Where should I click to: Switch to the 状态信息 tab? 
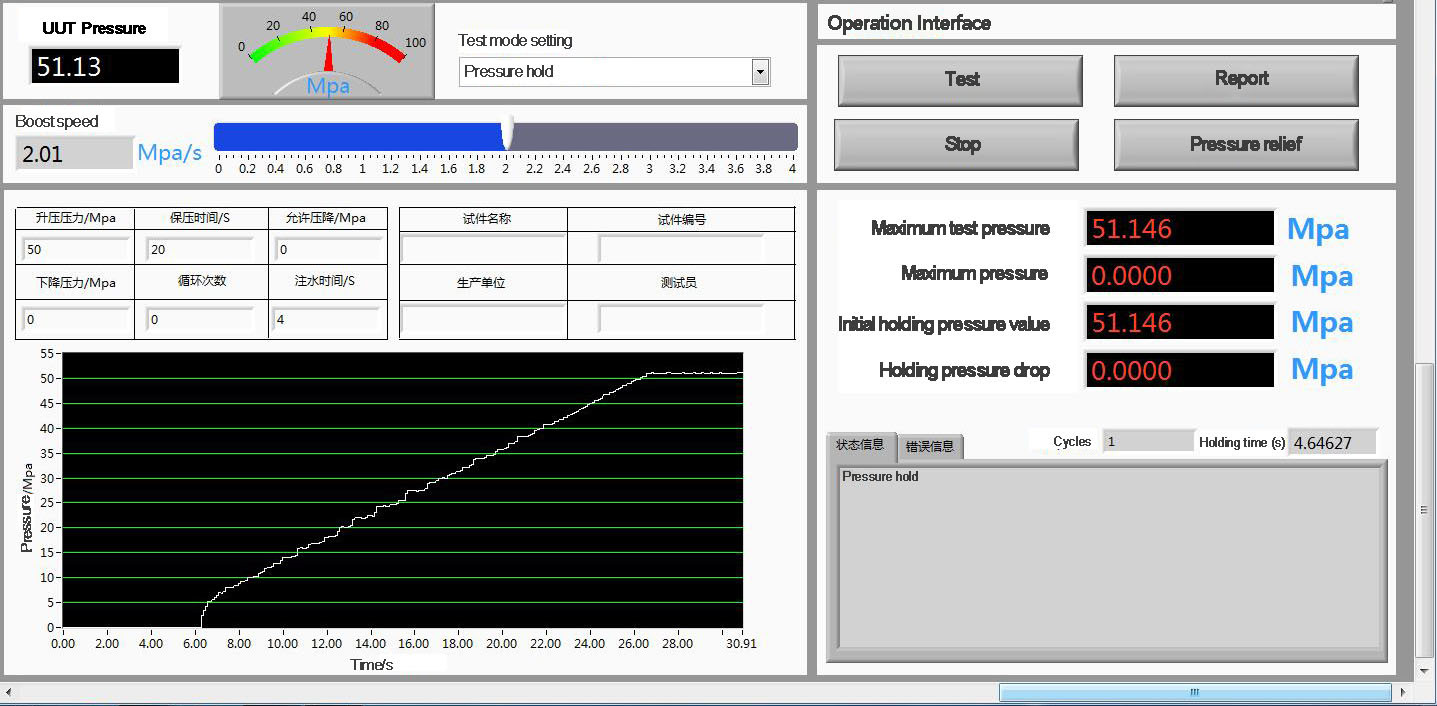860,446
